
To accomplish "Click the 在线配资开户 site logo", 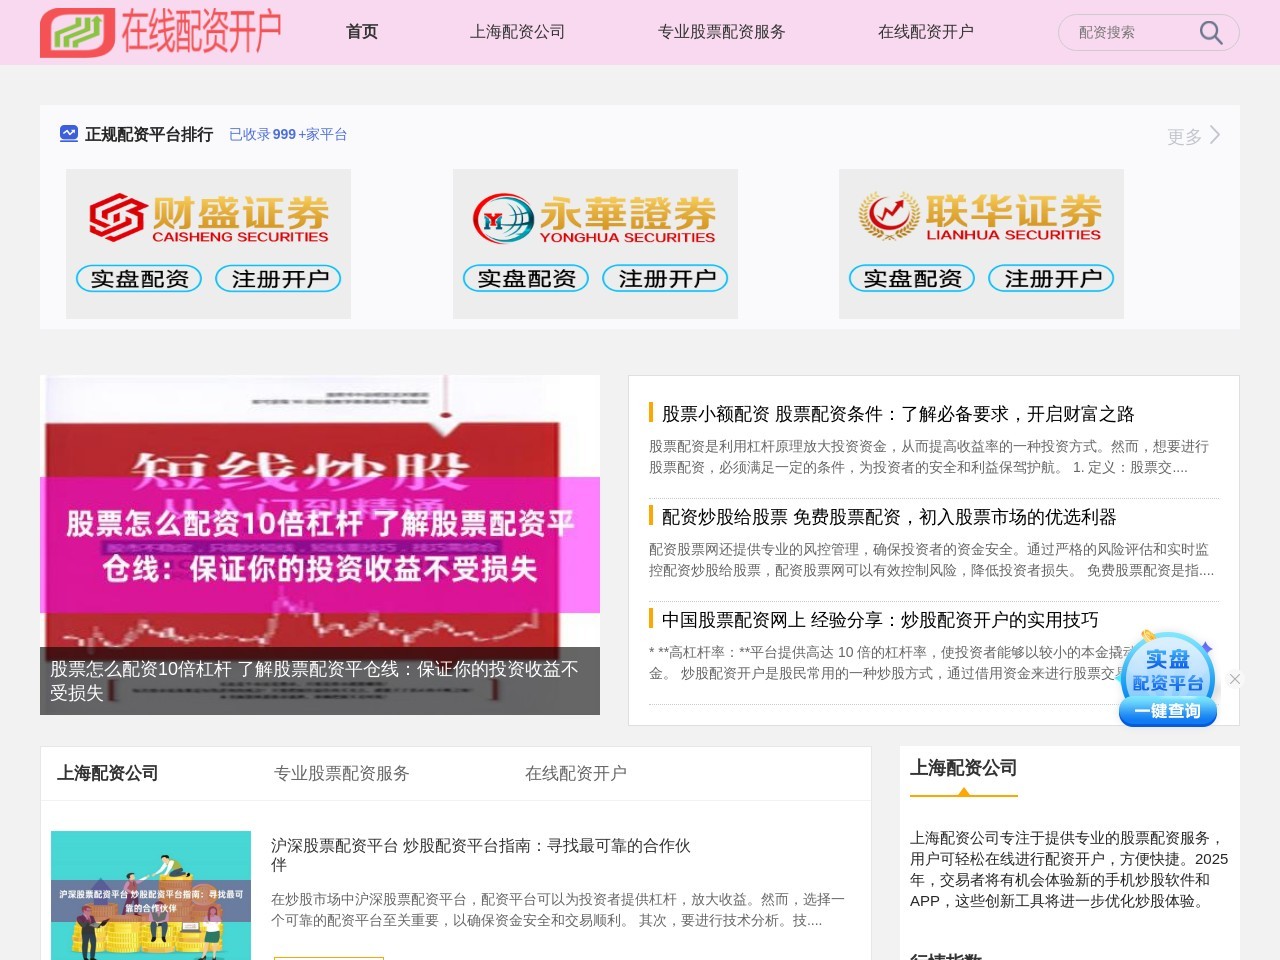I will click(x=160, y=31).
